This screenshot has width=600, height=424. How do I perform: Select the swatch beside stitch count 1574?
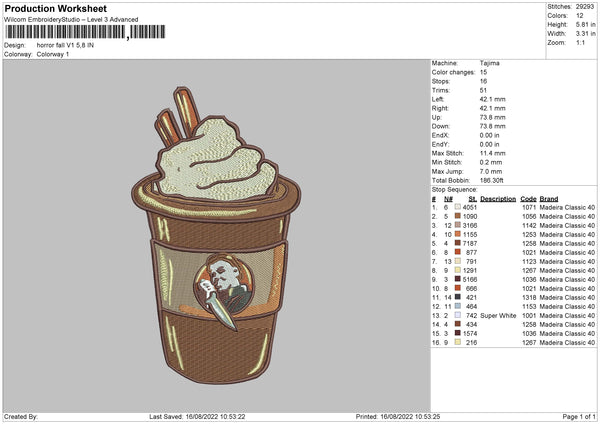click(x=458, y=333)
